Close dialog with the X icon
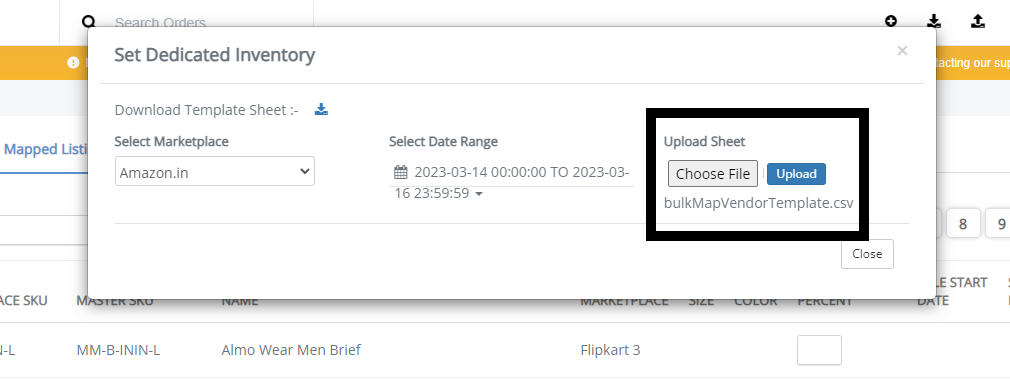The image size is (1010, 380). 902,51
